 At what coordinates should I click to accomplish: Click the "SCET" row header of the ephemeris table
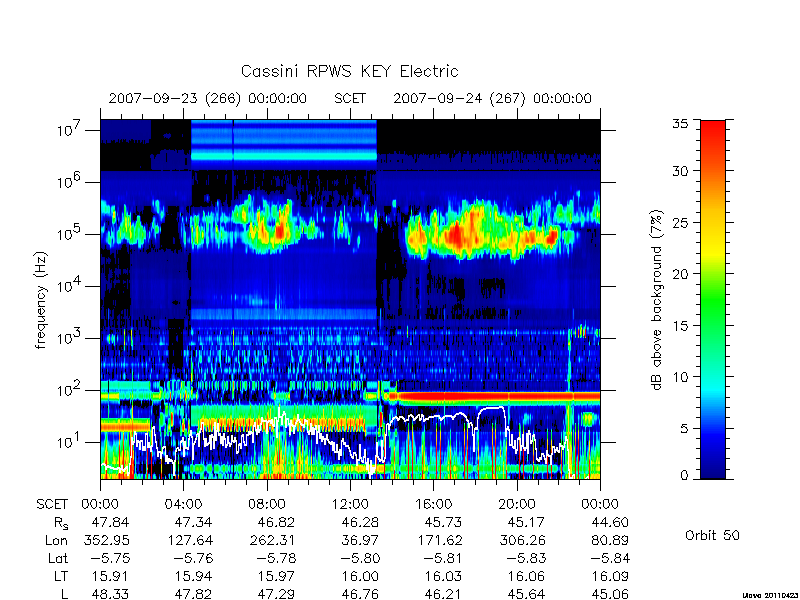52,504
